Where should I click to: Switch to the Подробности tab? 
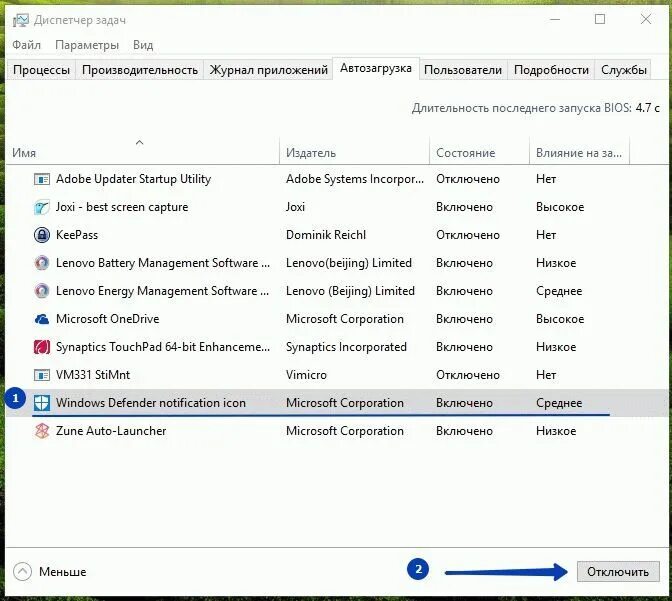551,70
